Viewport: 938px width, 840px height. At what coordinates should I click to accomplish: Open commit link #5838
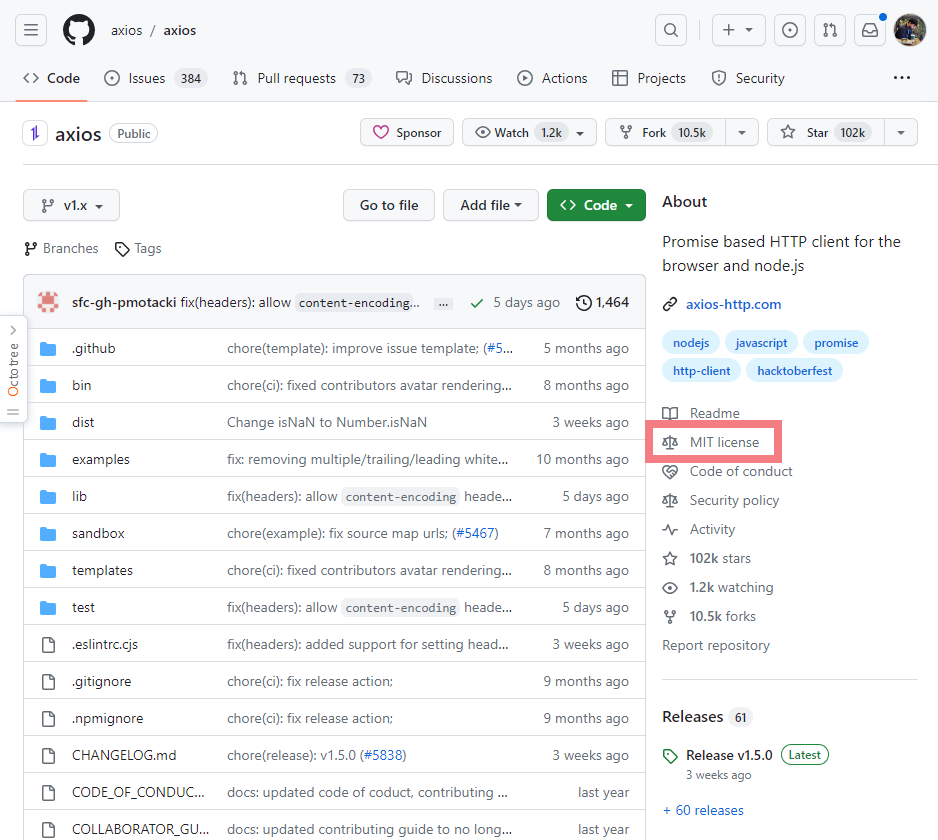383,756
